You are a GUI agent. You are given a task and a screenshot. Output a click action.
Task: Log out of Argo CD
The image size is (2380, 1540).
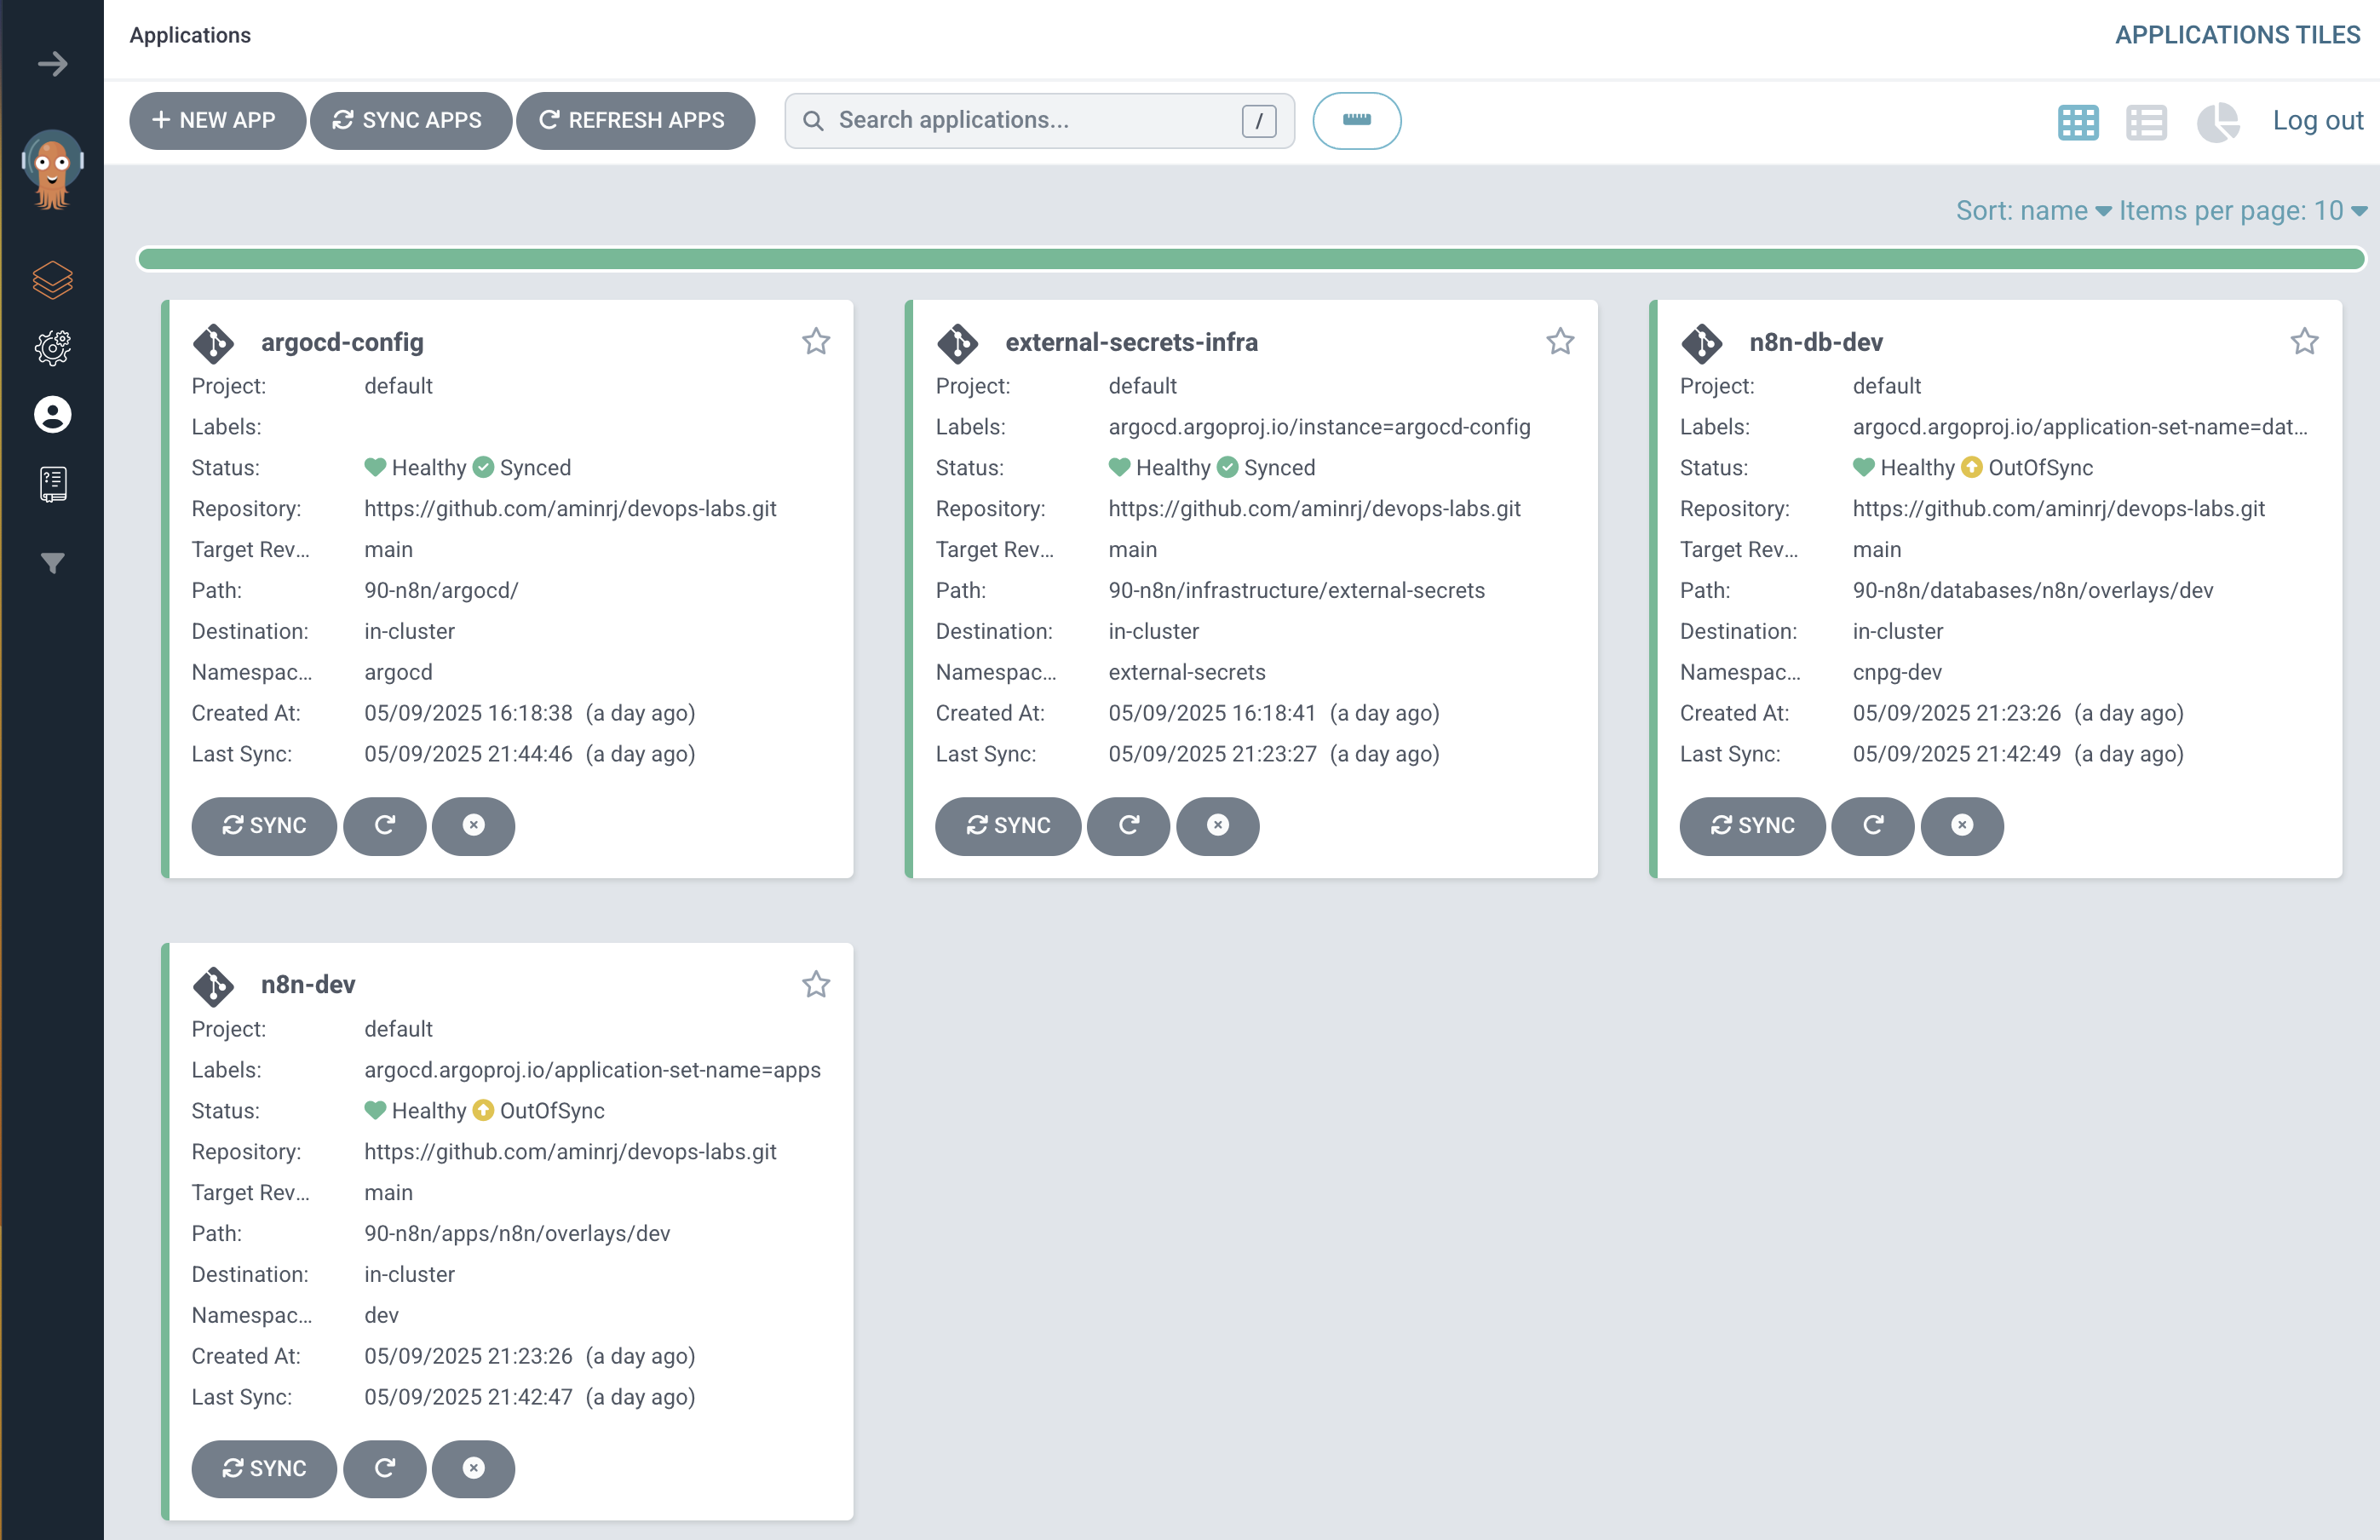pyautogui.click(x=2317, y=120)
